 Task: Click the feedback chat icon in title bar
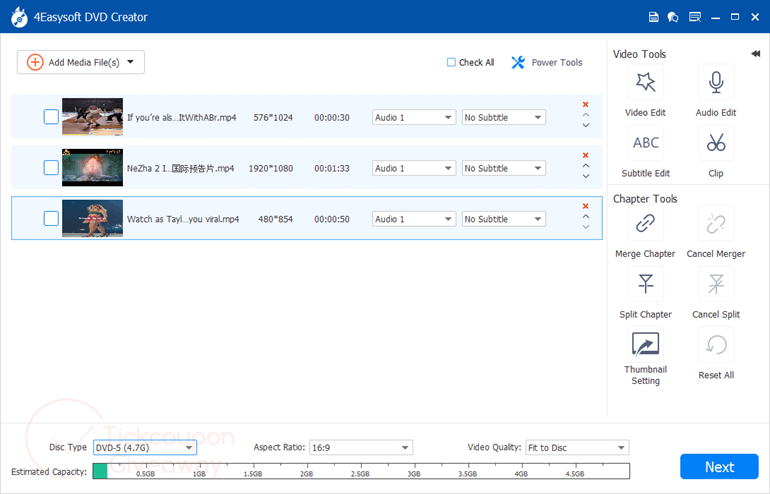(x=673, y=17)
